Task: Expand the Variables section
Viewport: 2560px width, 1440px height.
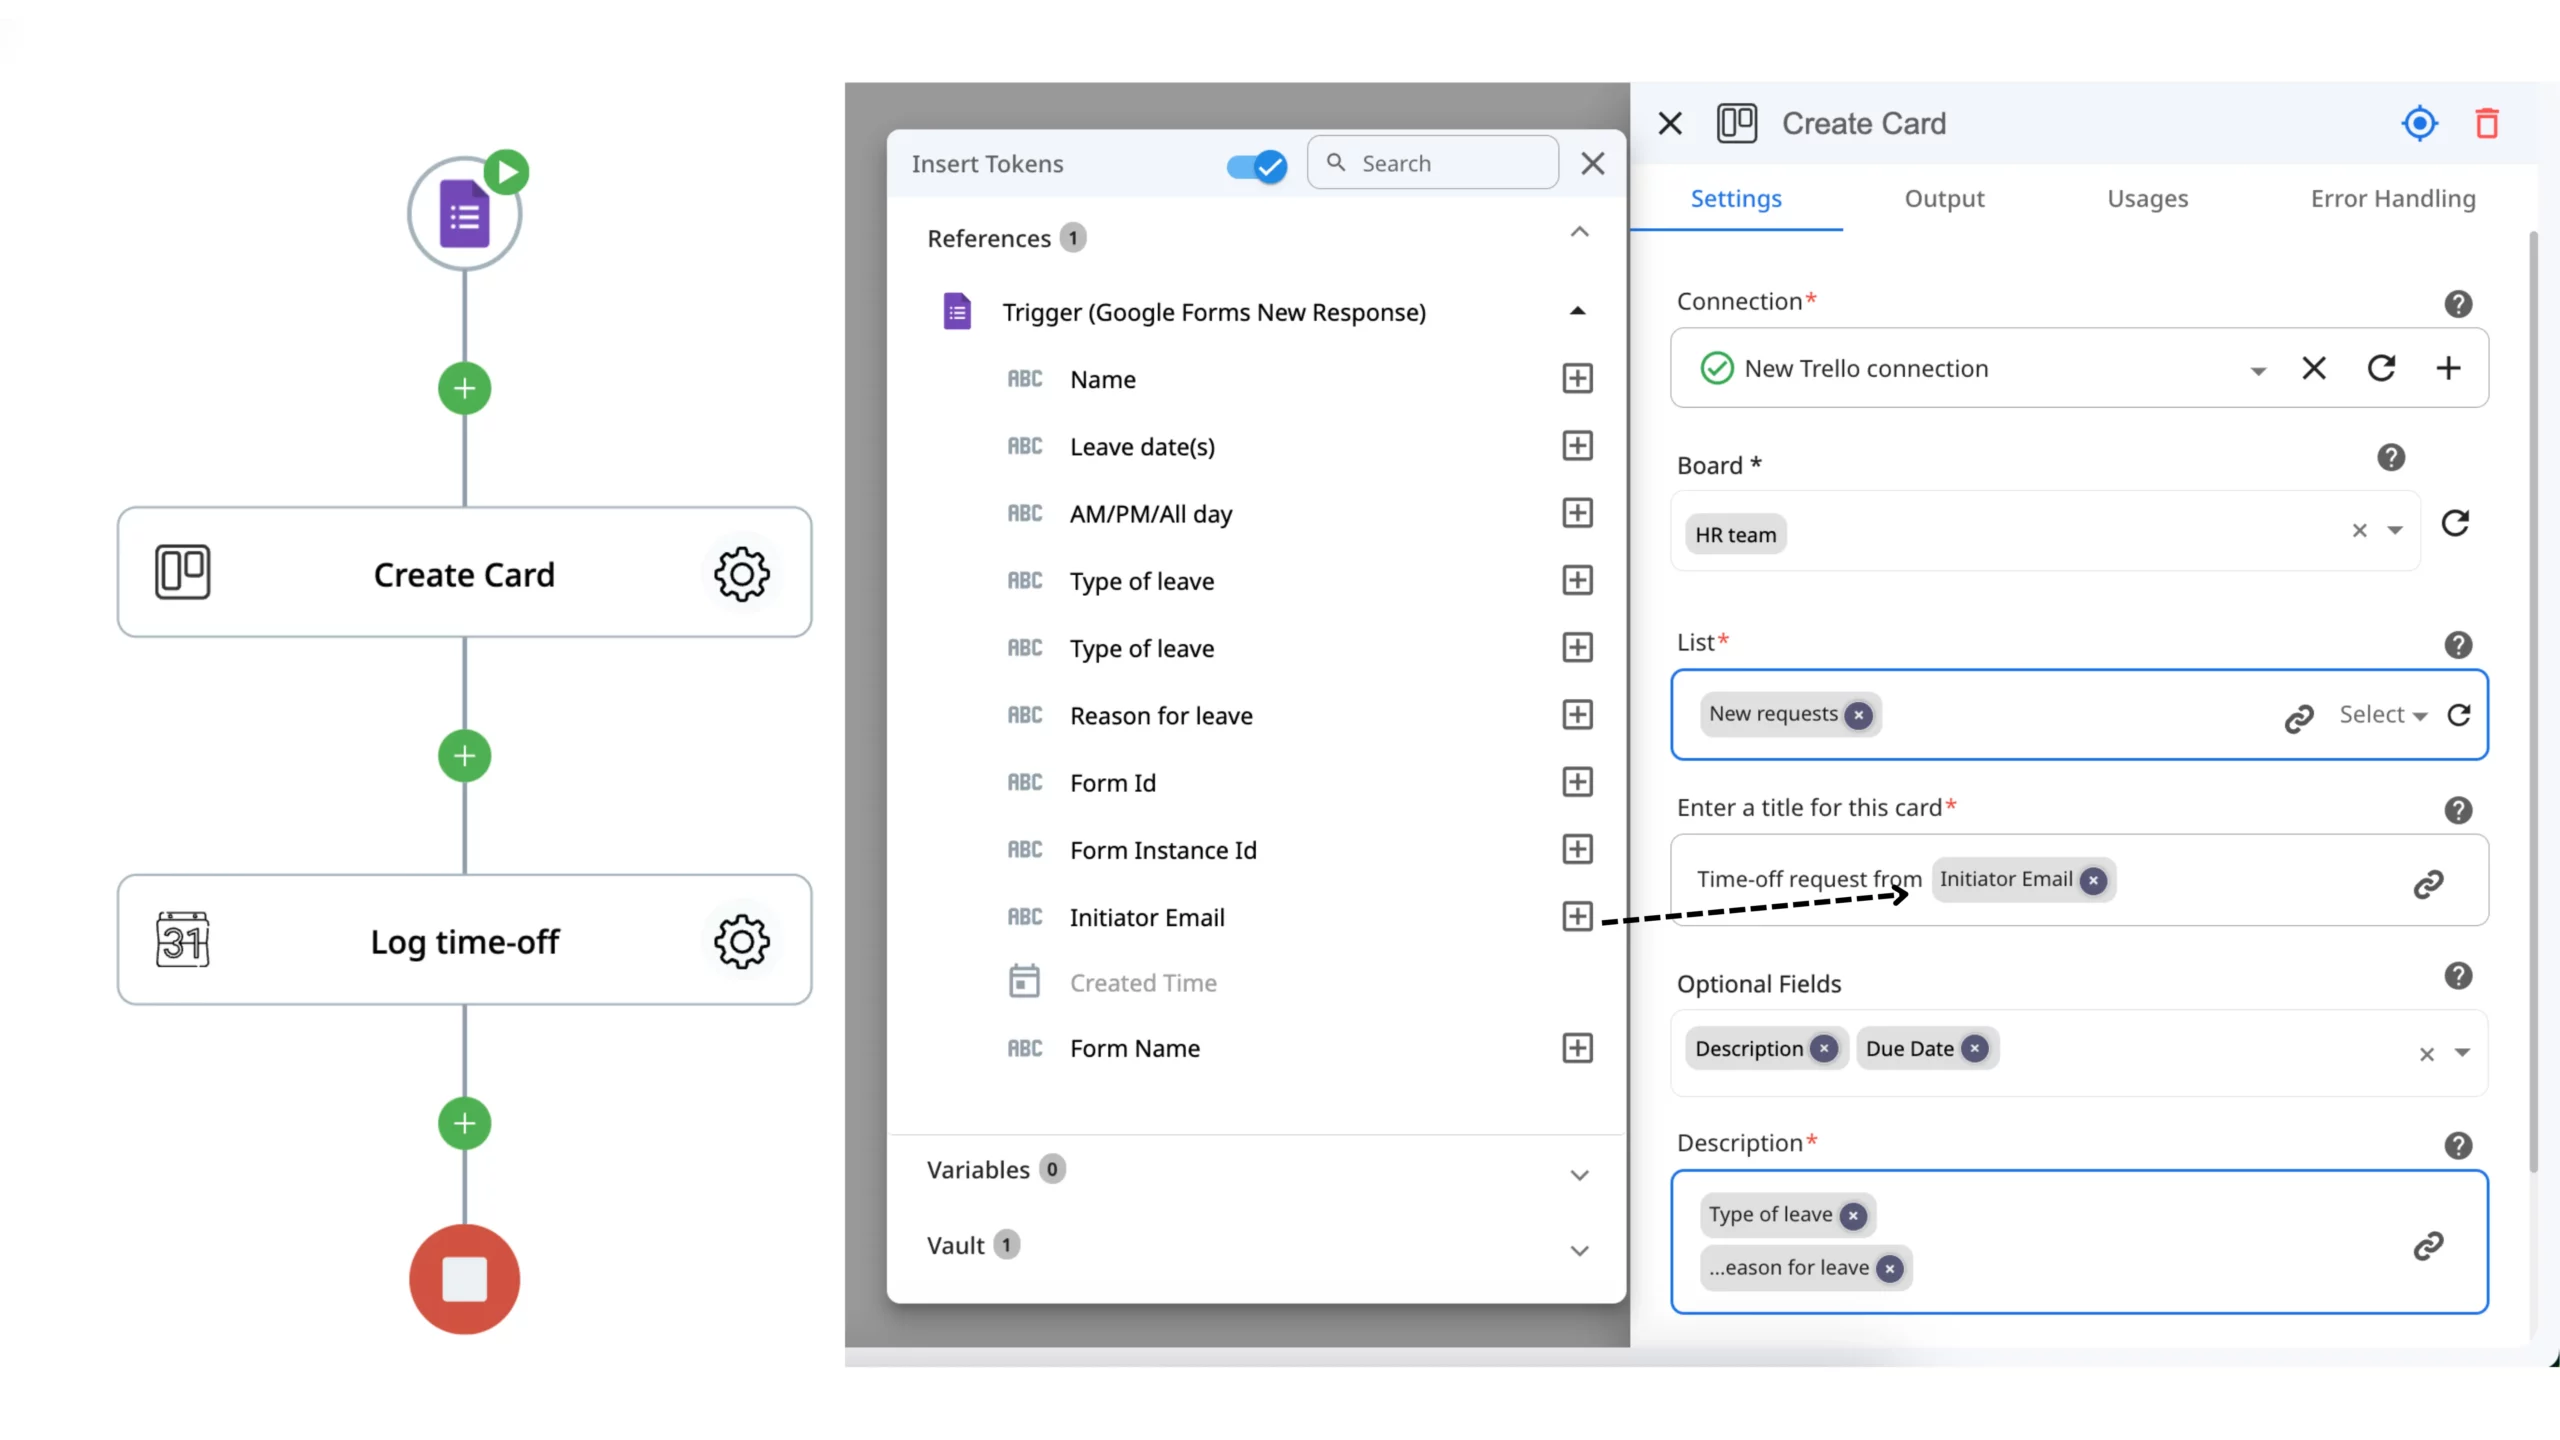Action: 1579,1175
